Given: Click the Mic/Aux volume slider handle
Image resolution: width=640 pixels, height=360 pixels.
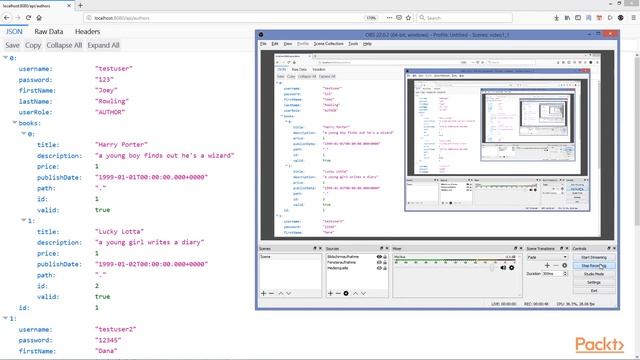Looking at the screenshot, I should 492,268.
